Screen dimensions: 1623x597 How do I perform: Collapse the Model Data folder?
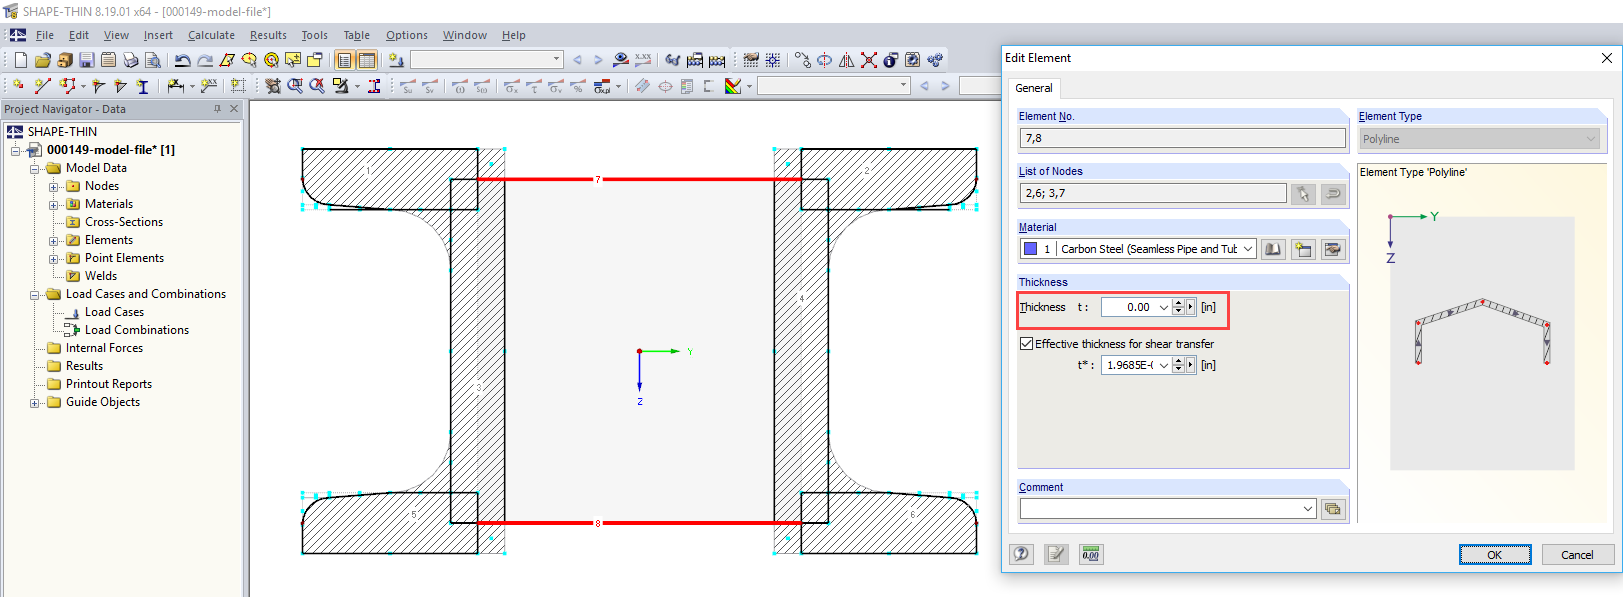[35, 169]
